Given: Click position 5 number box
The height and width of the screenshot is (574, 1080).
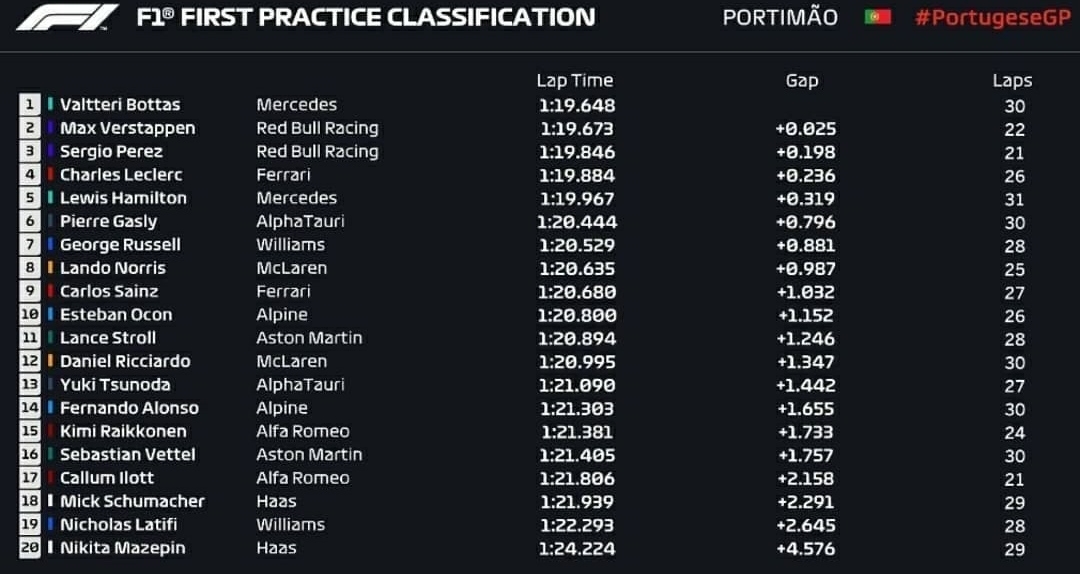Looking at the screenshot, I should pos(29,198).
